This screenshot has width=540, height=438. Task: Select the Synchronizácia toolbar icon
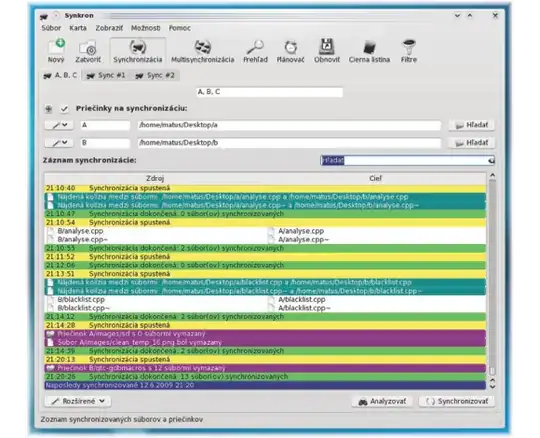click(138, 51)
